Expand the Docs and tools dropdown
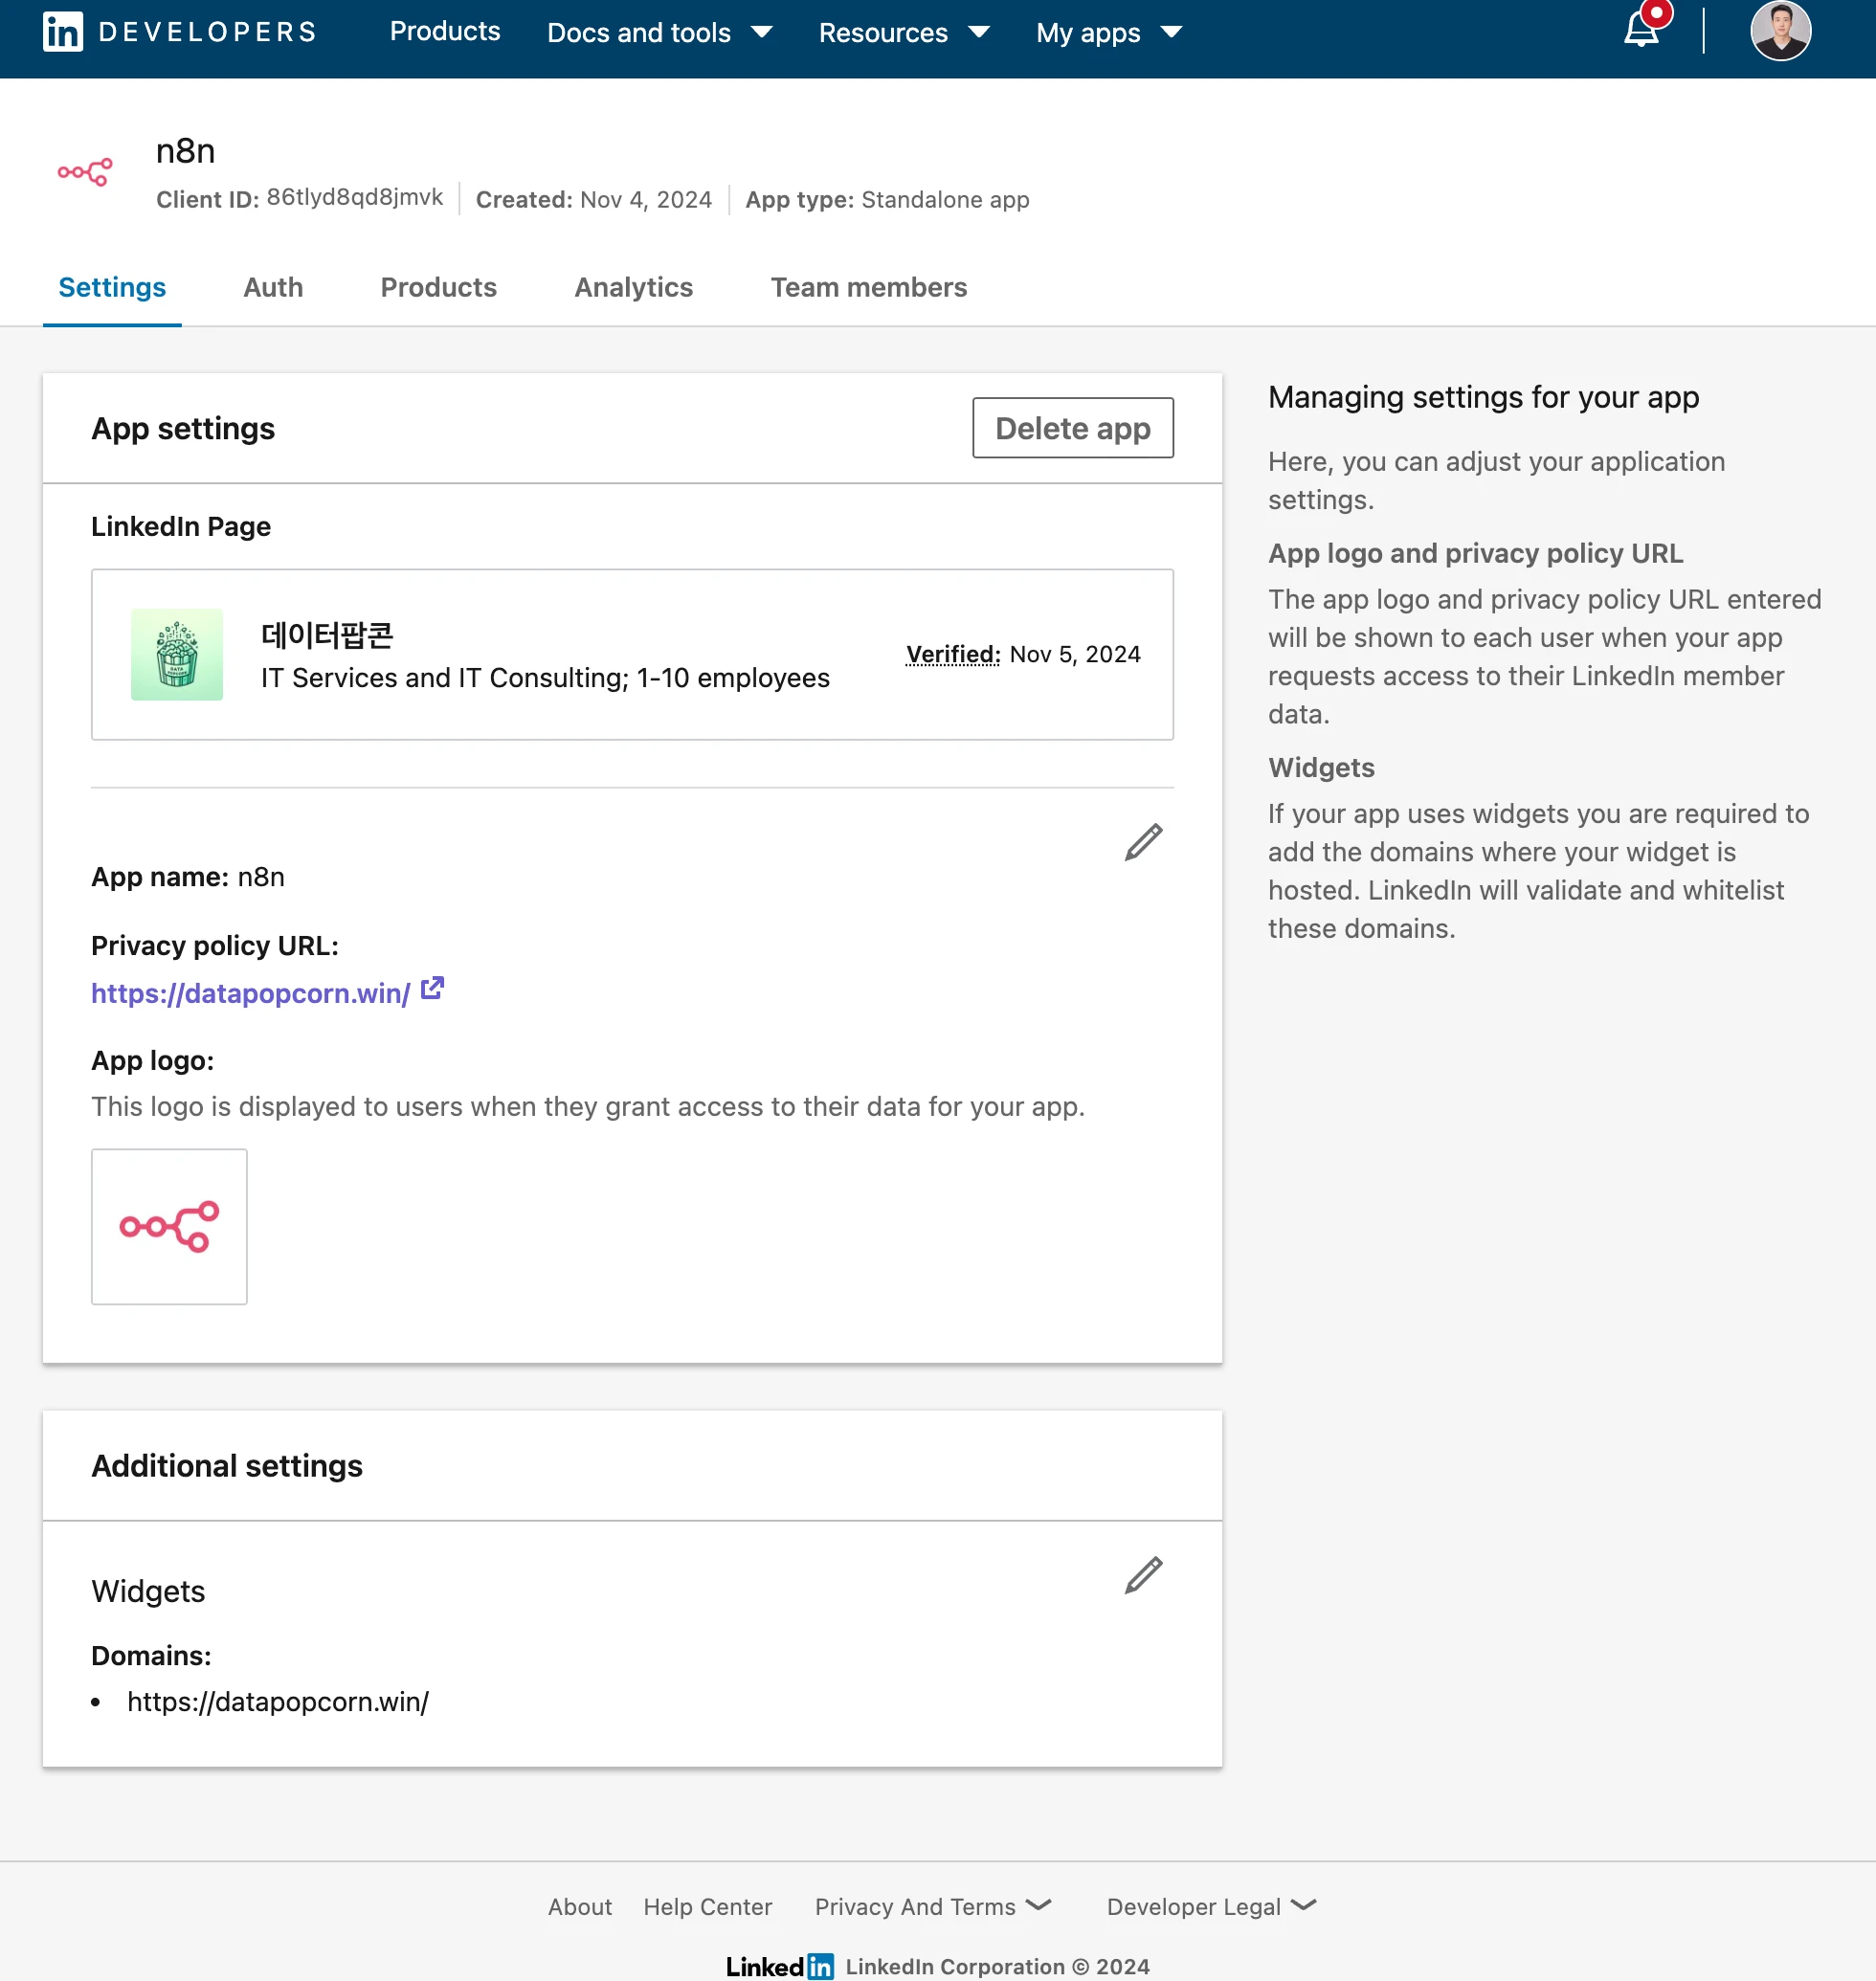Screen dimensions: 1876x1981 click(x=659, y=33)
